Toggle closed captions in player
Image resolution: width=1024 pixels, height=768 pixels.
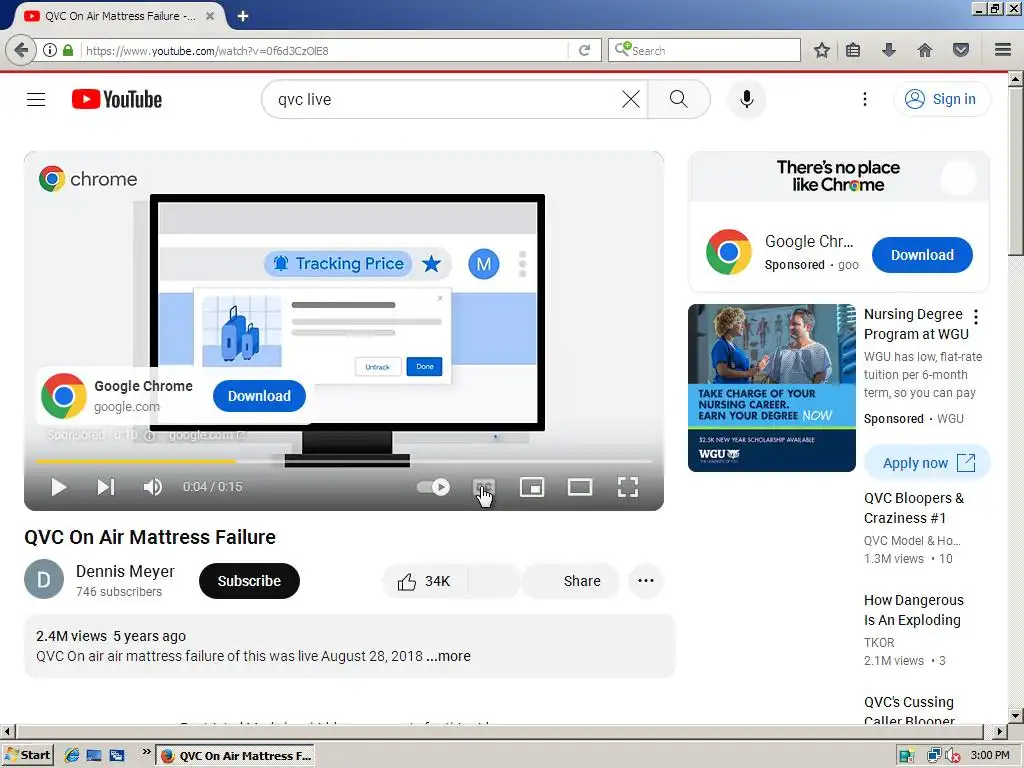(484, 487)
